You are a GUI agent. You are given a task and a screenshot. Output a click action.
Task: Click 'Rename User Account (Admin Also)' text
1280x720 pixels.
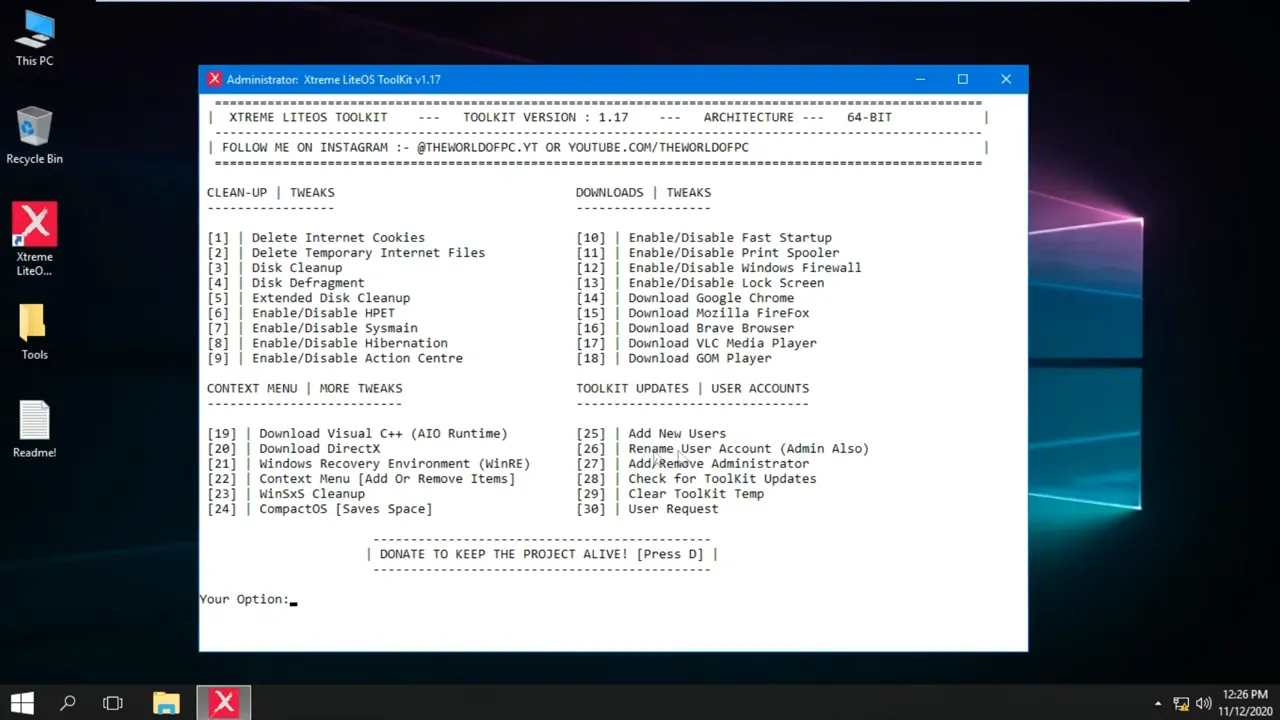(x=749, y=449)
